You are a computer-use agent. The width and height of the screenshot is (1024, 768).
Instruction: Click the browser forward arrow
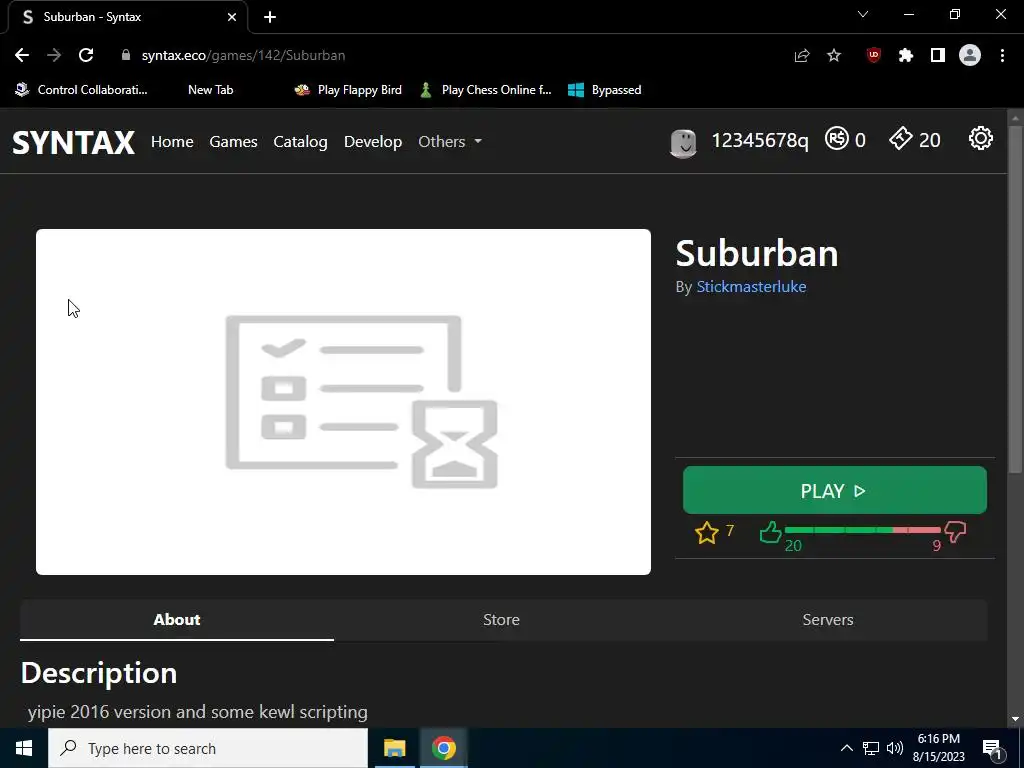54,56
